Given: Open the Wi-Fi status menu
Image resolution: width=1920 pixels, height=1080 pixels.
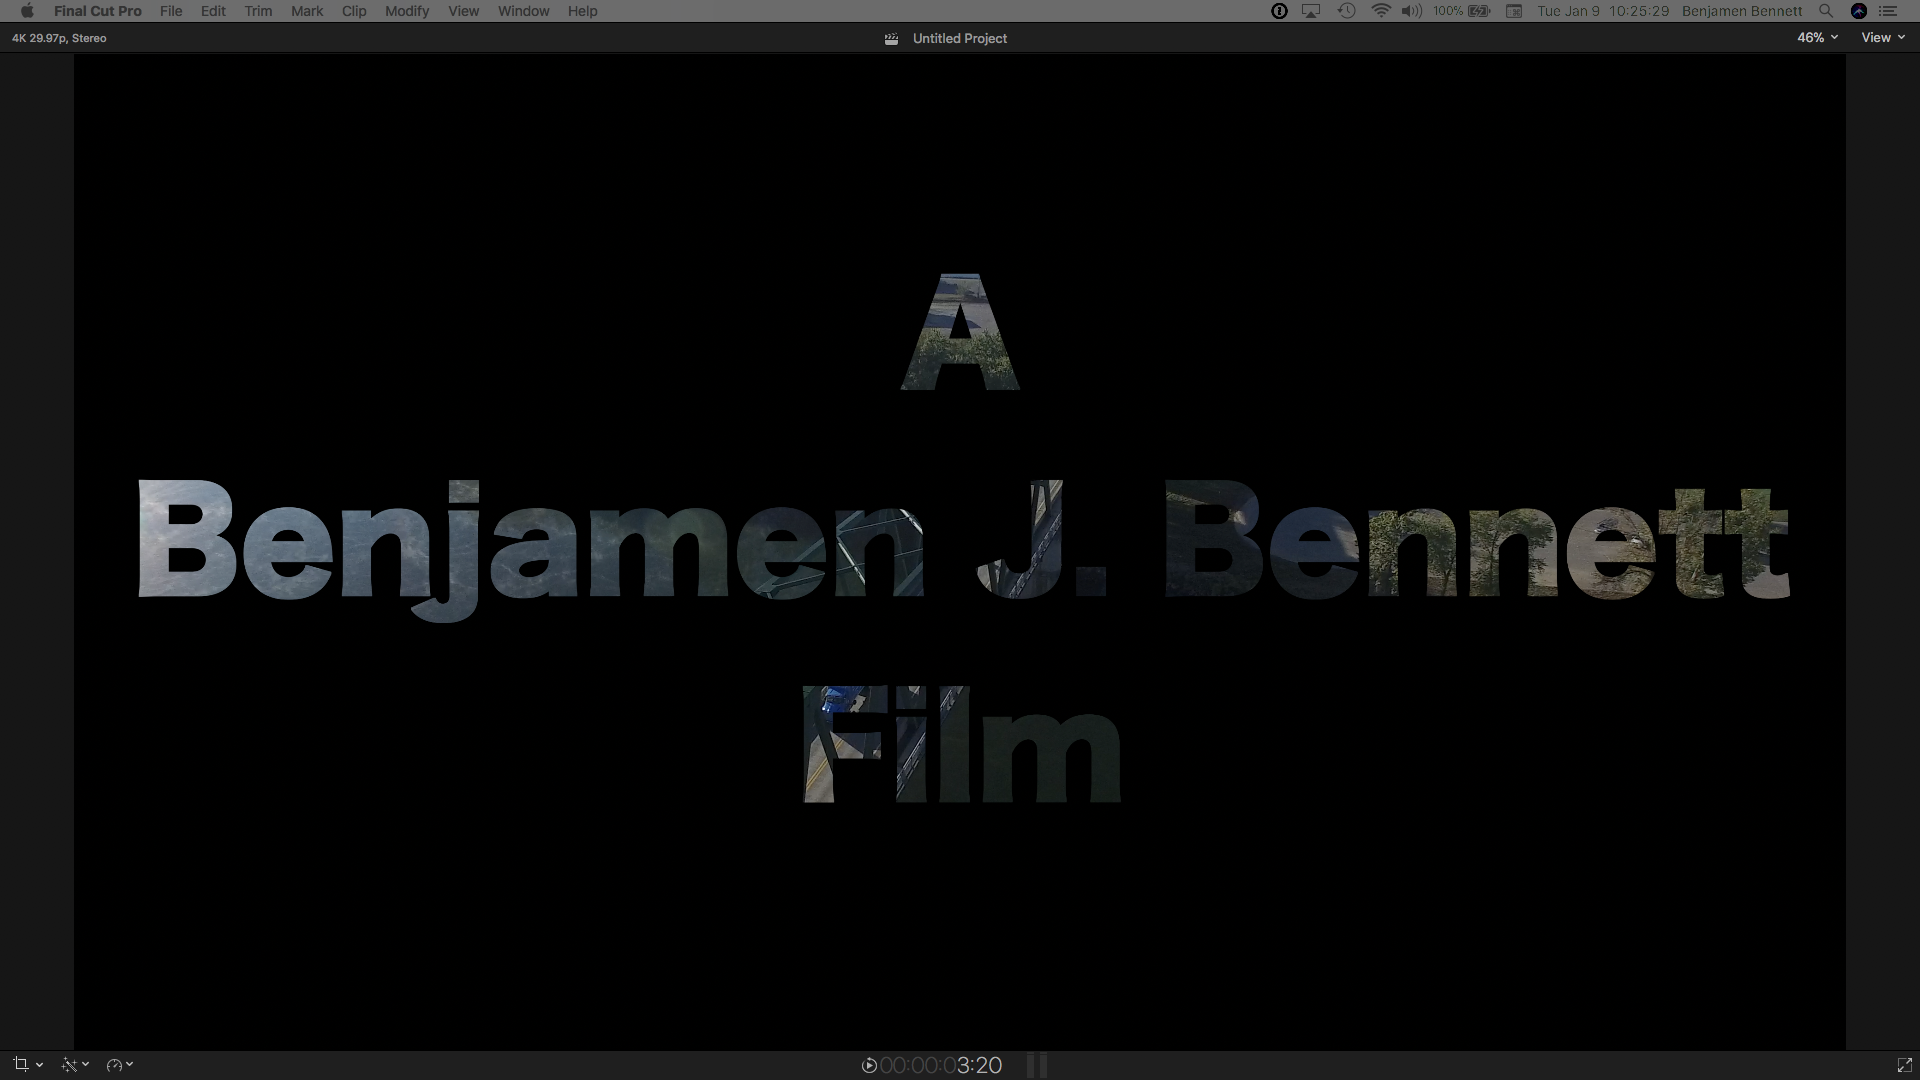Looking at the screenshot, I should 1381,11.
